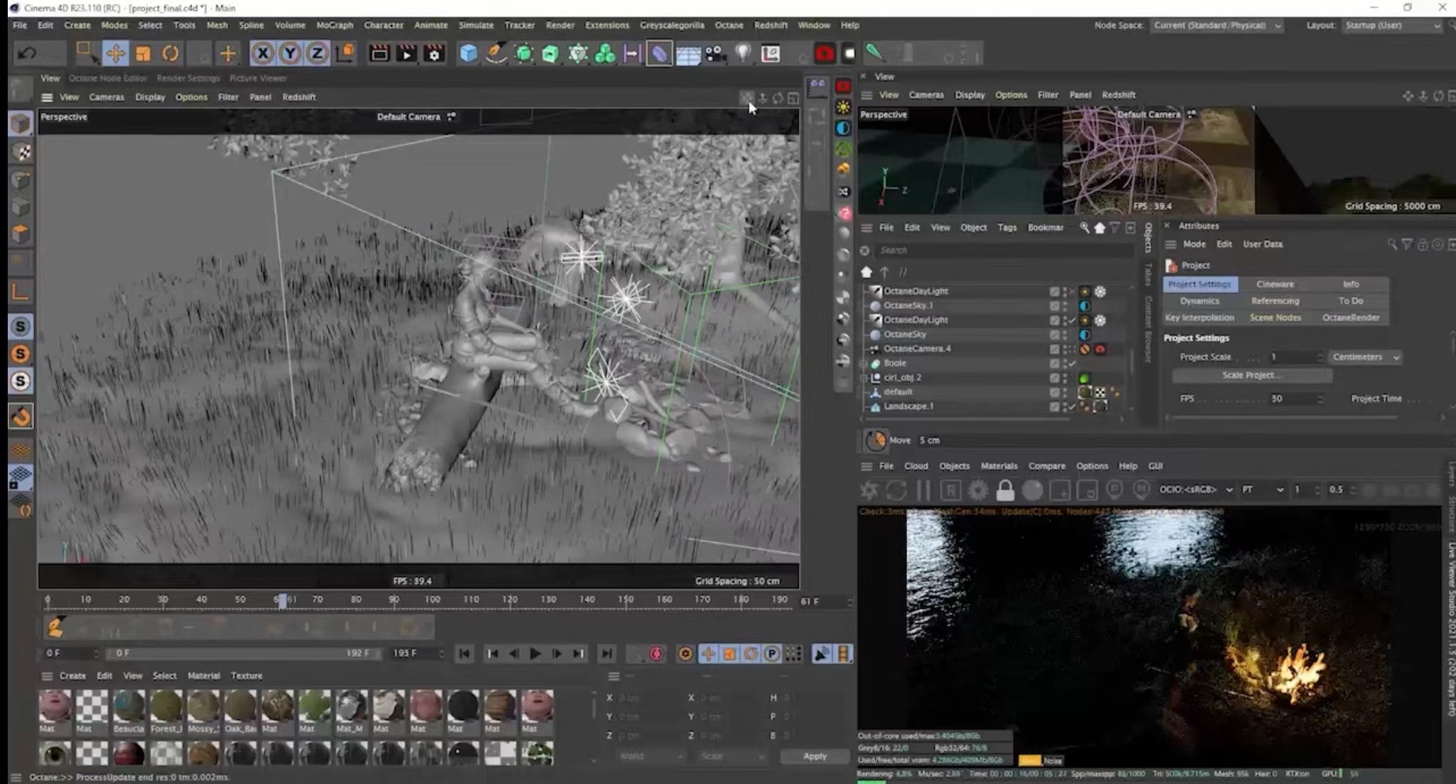Select Model mode cube in left sidebar
The width and height of the screenshot is (1456, 784).
pyautogui.click(x=20, y=123)
